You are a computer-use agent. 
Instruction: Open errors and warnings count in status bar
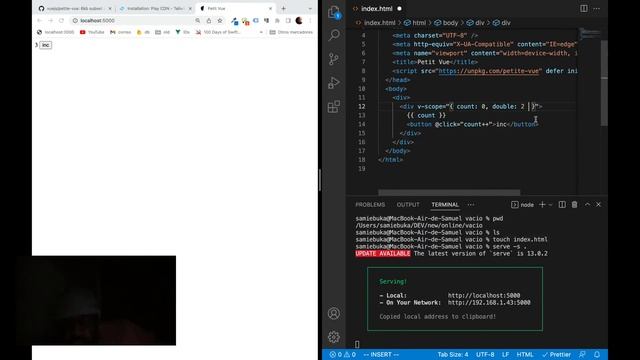[x=343, y=354]
